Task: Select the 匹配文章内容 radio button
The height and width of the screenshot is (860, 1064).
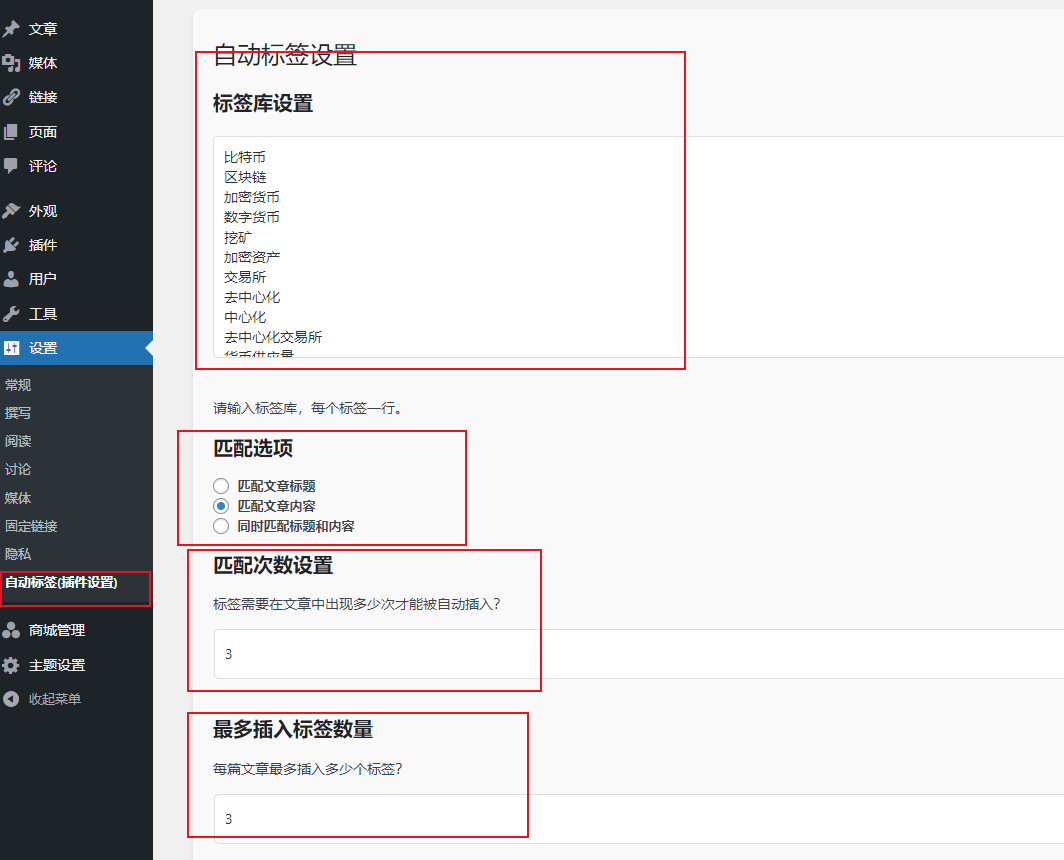Action: pyautogui.click(x=221, y=506)
